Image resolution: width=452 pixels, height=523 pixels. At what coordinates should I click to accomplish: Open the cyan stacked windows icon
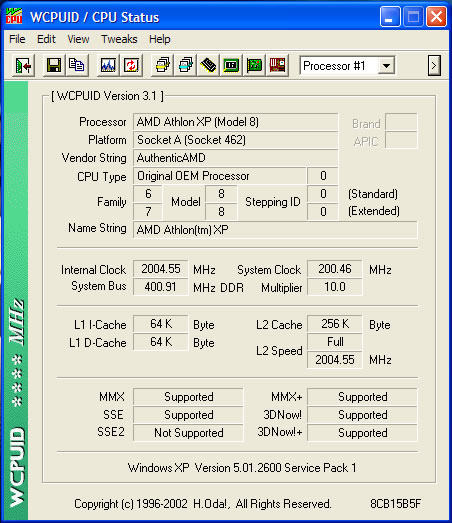[x=185, y=65]
